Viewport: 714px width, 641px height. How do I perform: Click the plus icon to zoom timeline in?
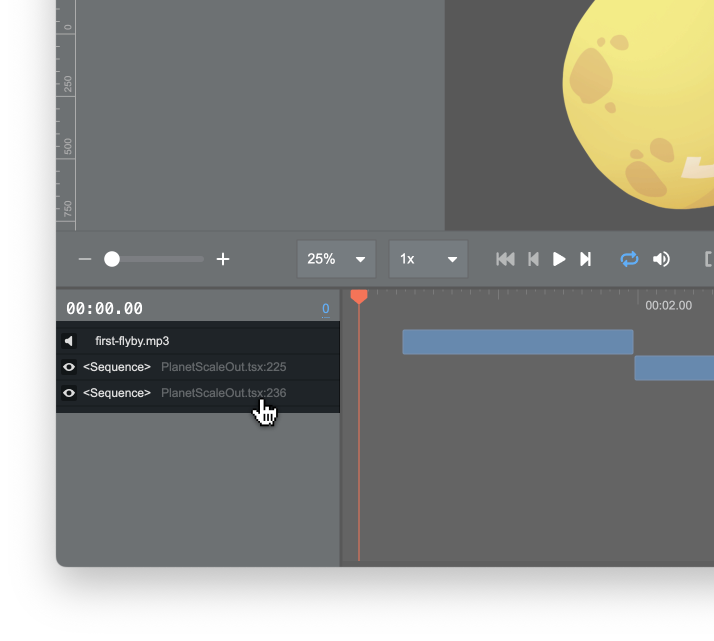tap(223, 259)
